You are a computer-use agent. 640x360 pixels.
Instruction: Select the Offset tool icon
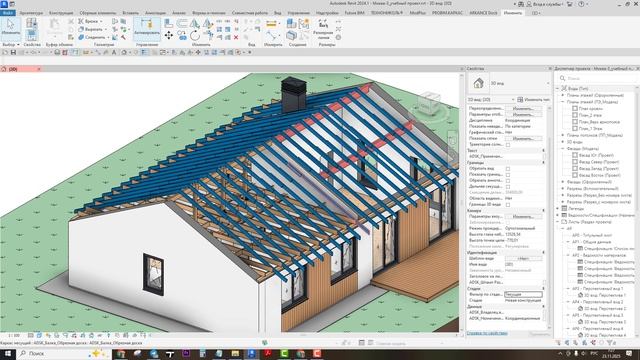point(182,24)
